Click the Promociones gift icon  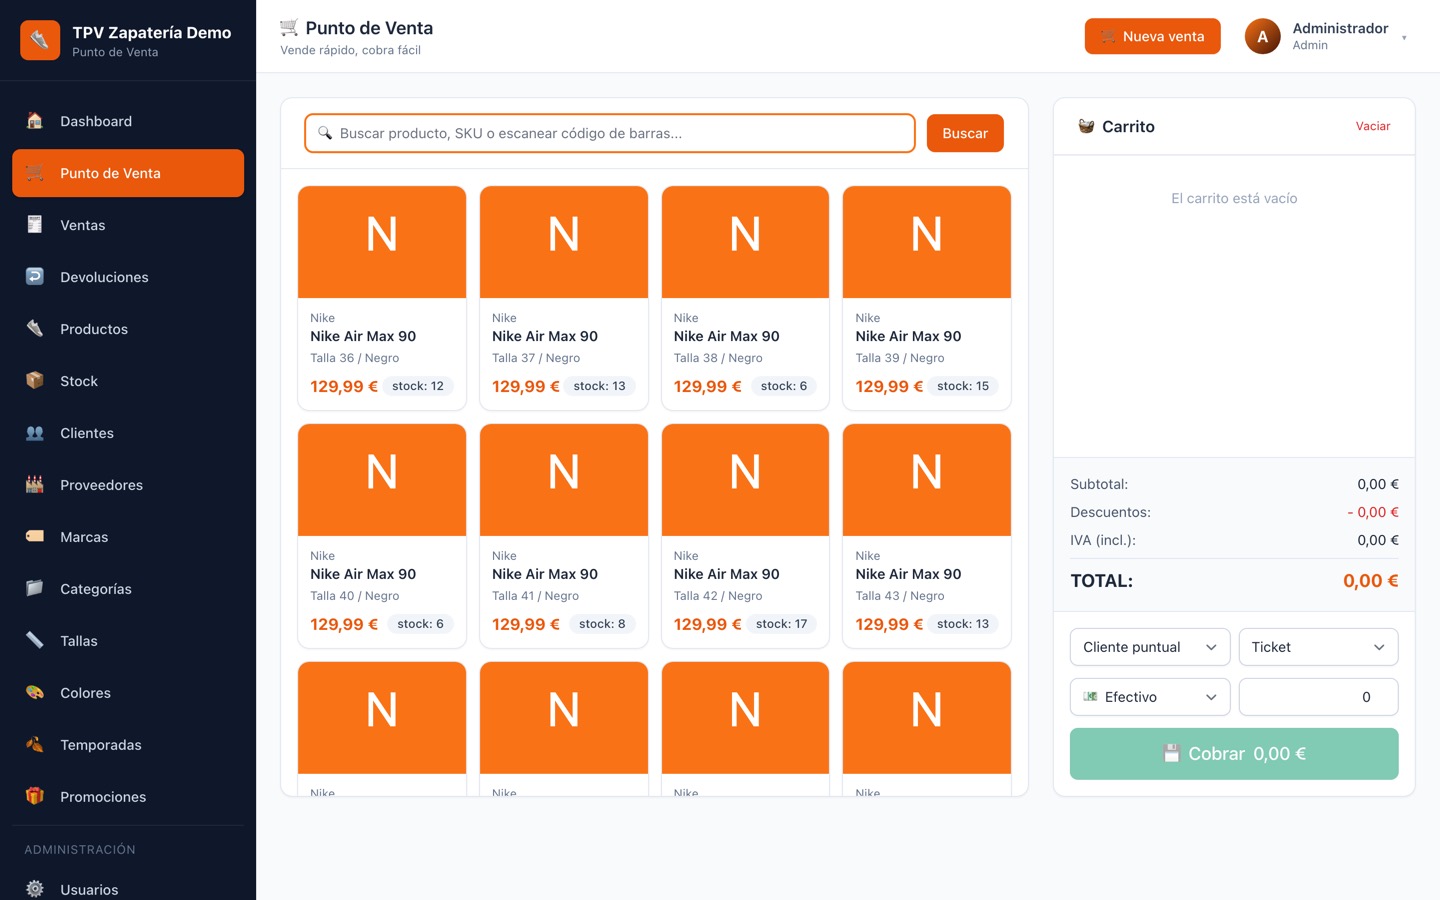35,797
